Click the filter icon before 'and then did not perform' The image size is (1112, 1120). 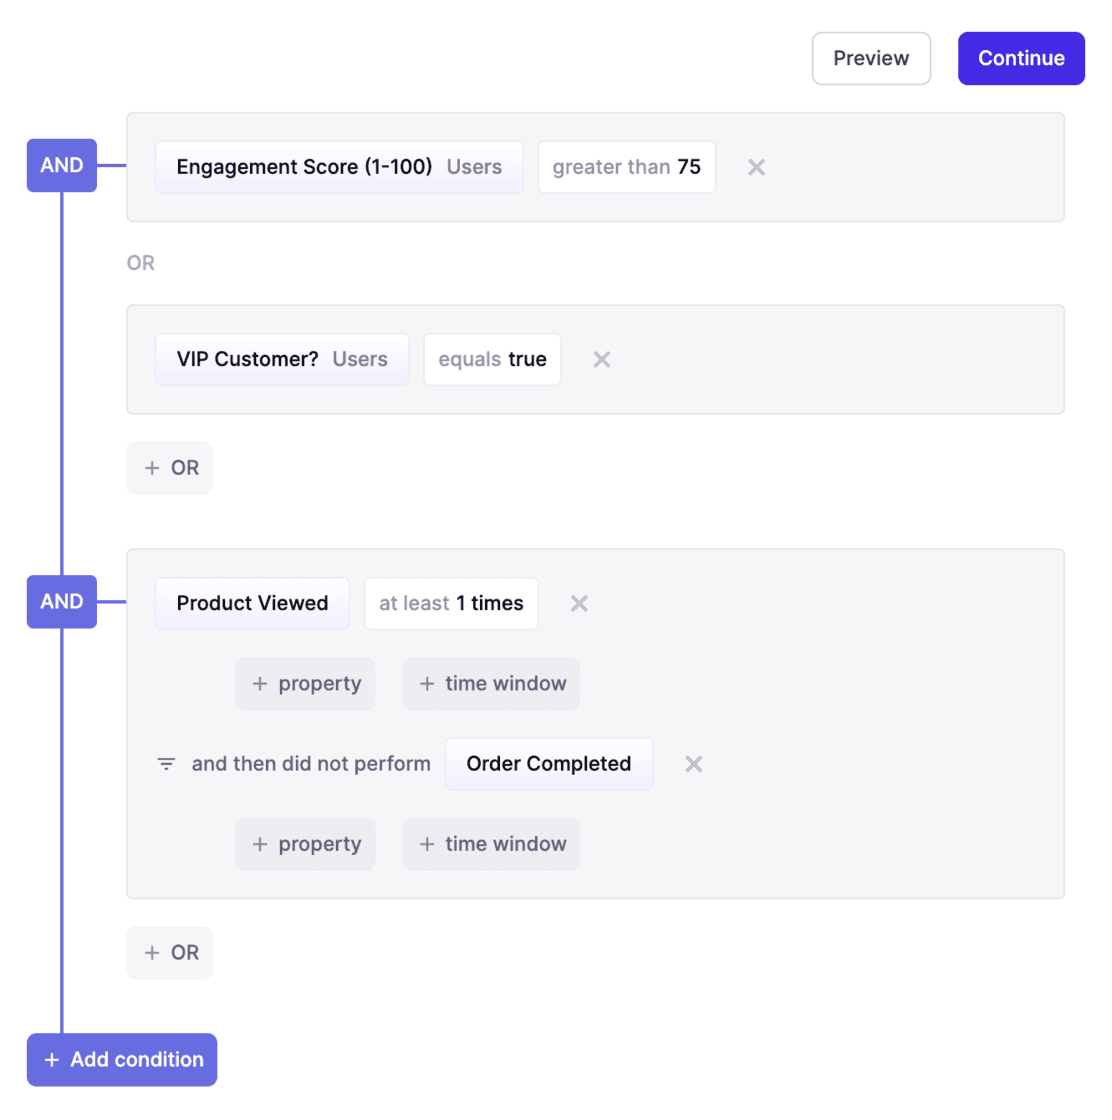coord(166,763)
